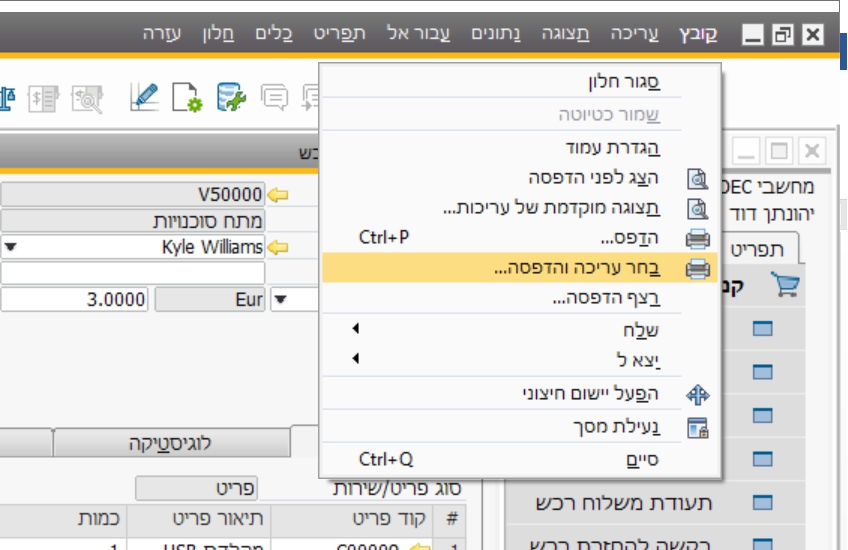Open the layout designer document-gear icon
The height and width of the screenshot is (550, 848).
point(187,98)
